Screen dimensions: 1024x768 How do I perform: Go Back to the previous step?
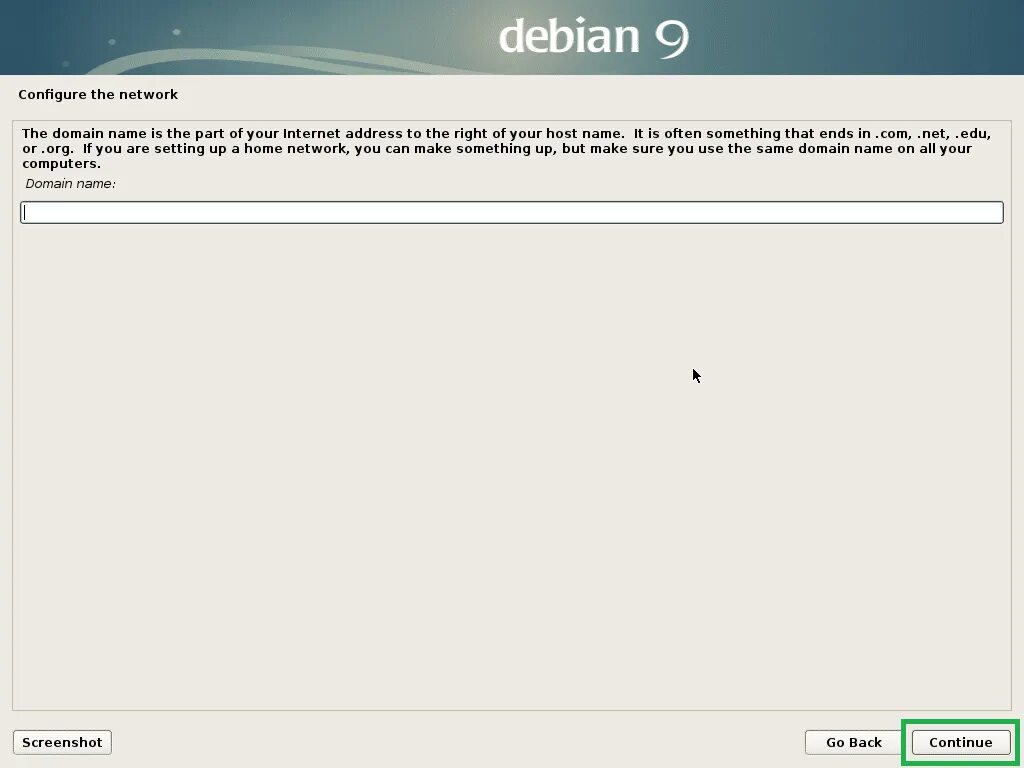854,742
